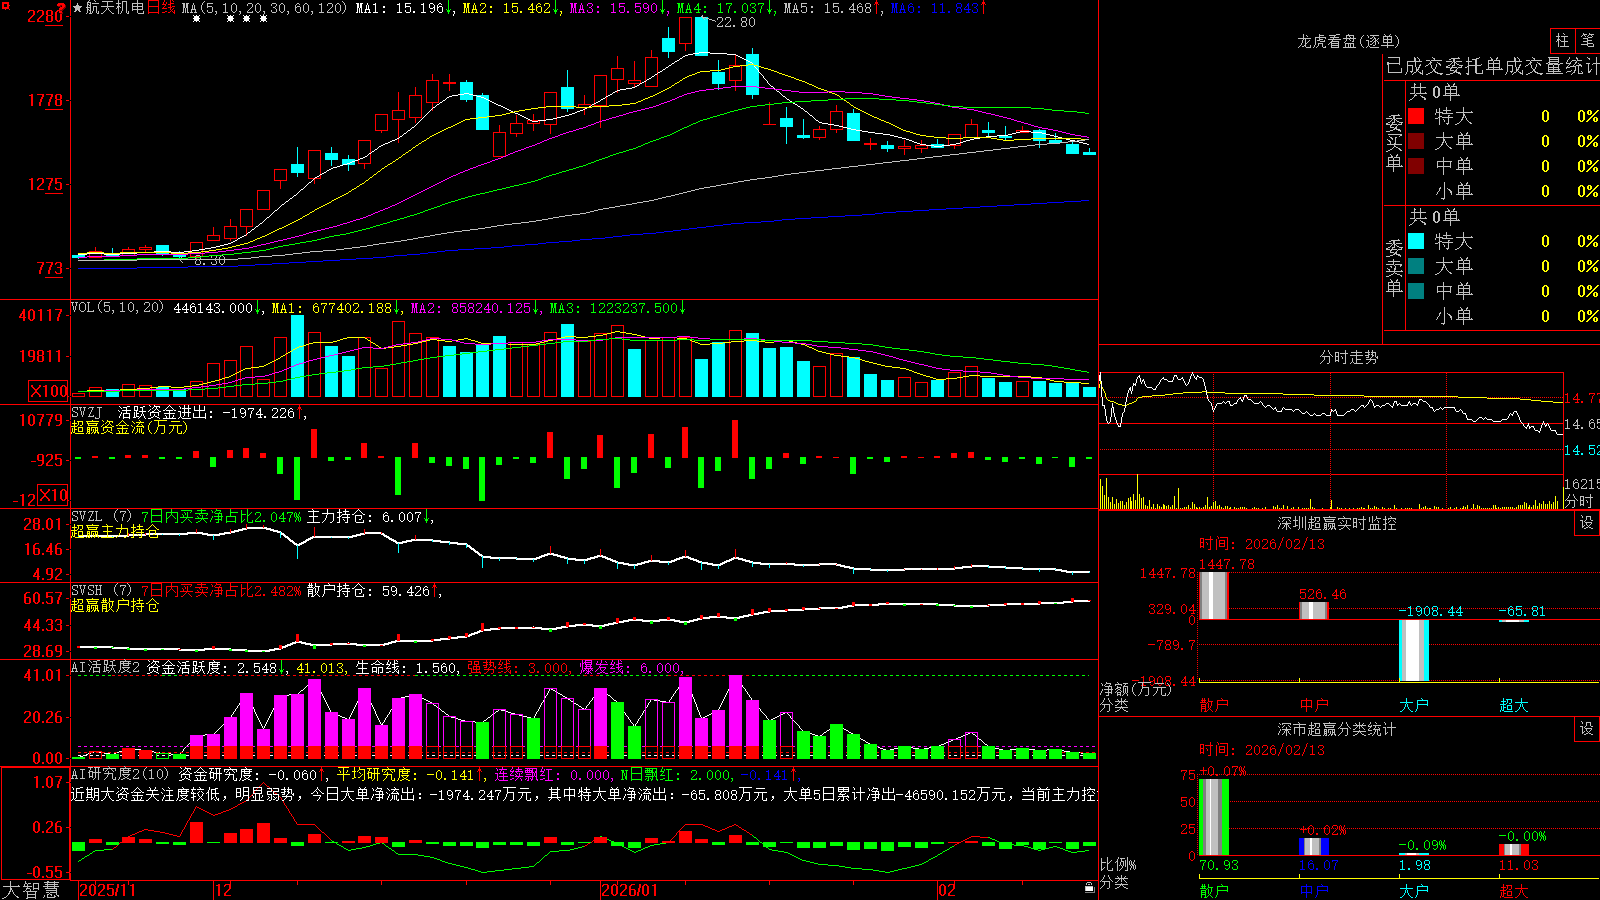Click the 分时走势 panel title
Screen dimensions: 1600x900
point(1348,357)
